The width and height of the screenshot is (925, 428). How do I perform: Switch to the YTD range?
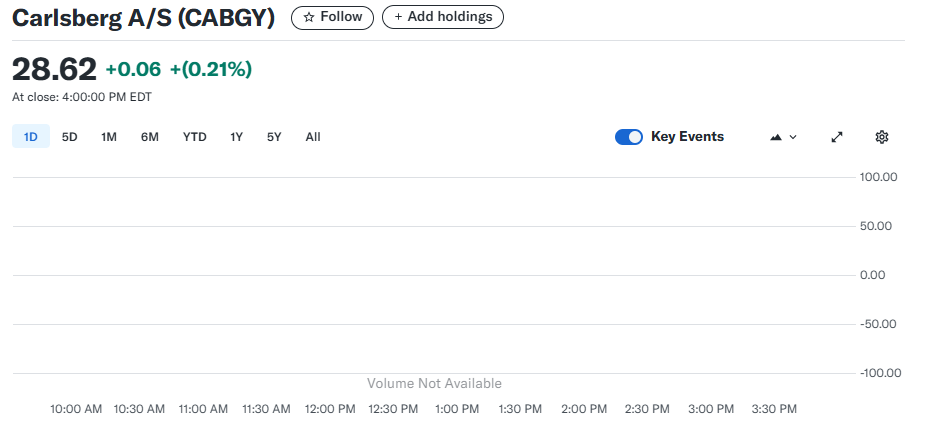[194, 137]
